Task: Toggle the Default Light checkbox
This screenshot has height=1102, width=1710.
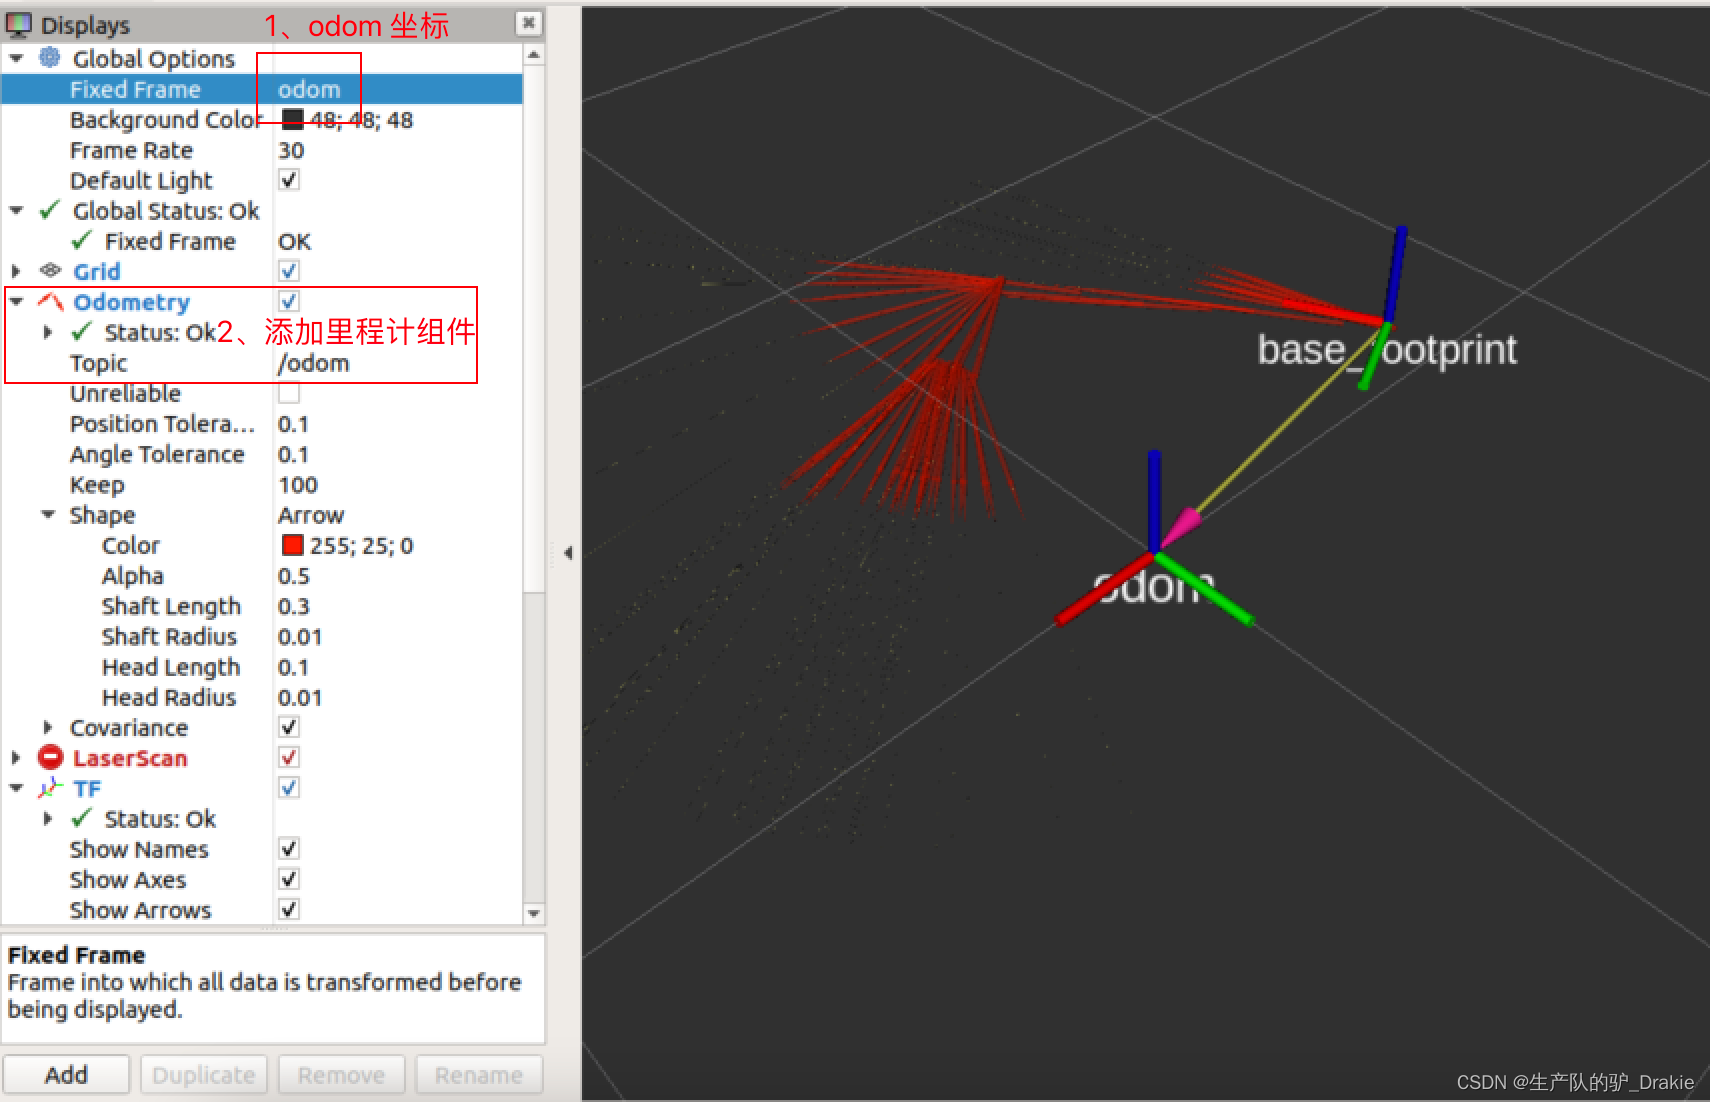Action: point(289,180)
